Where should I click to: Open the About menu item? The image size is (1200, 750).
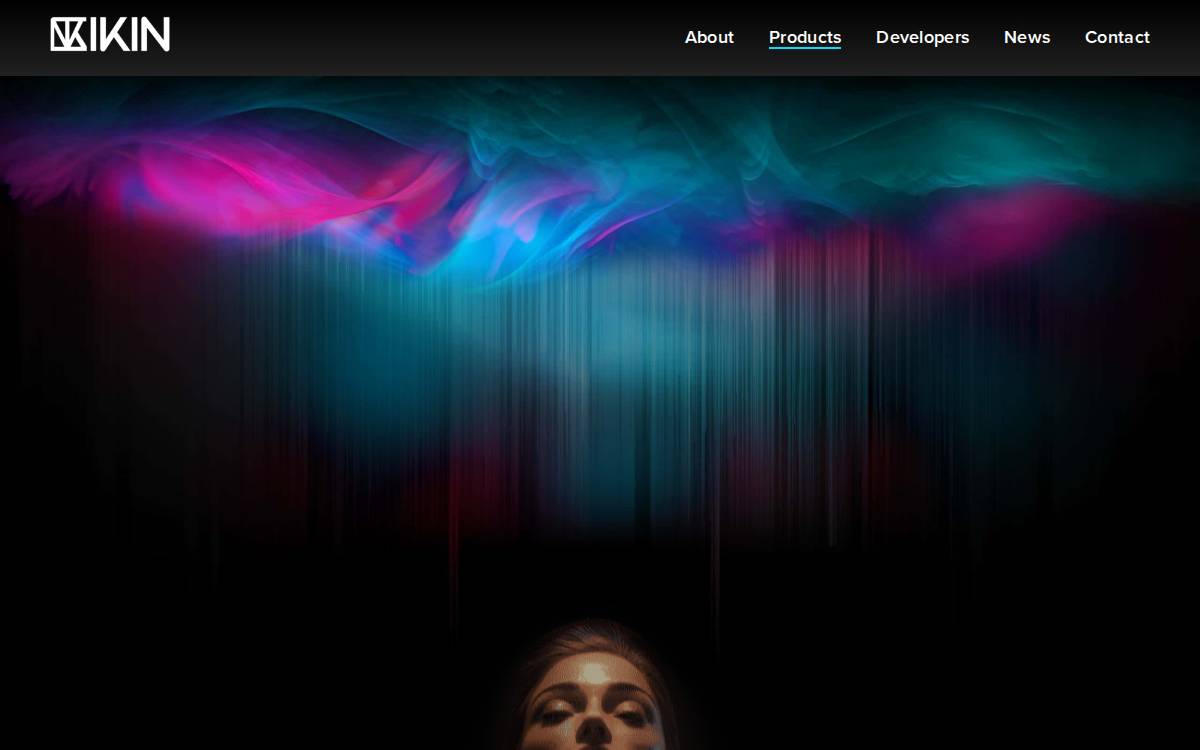[709, 37]
